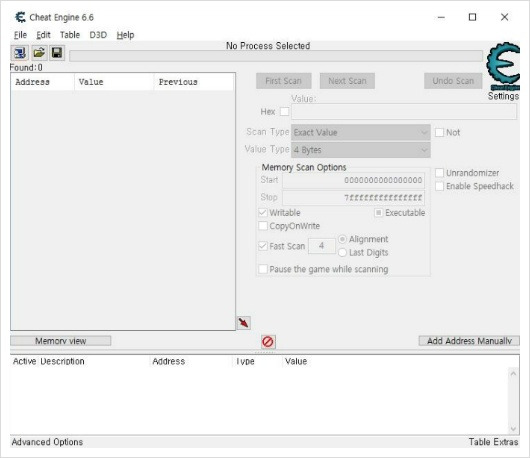This screenshot has height=458, width=530.
Task: Tick Enable Speedhack checkbox
Action: (439, 186)
